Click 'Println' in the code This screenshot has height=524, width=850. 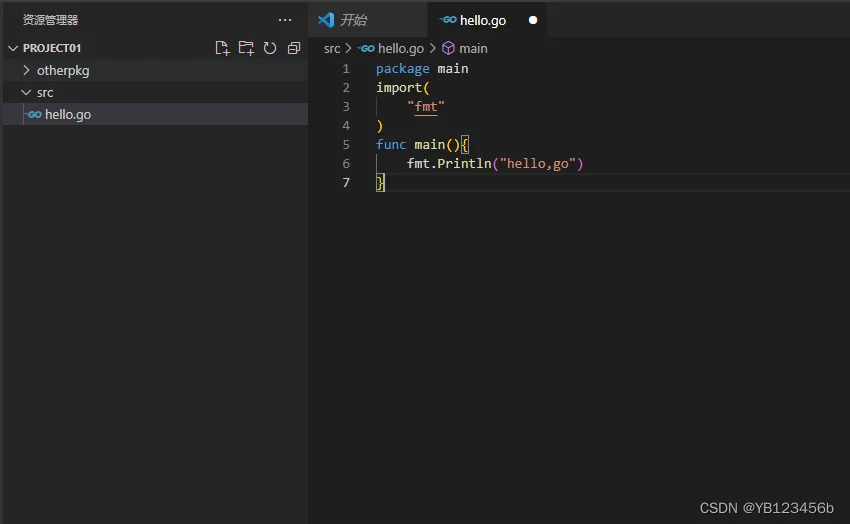(x=464, y=164)
